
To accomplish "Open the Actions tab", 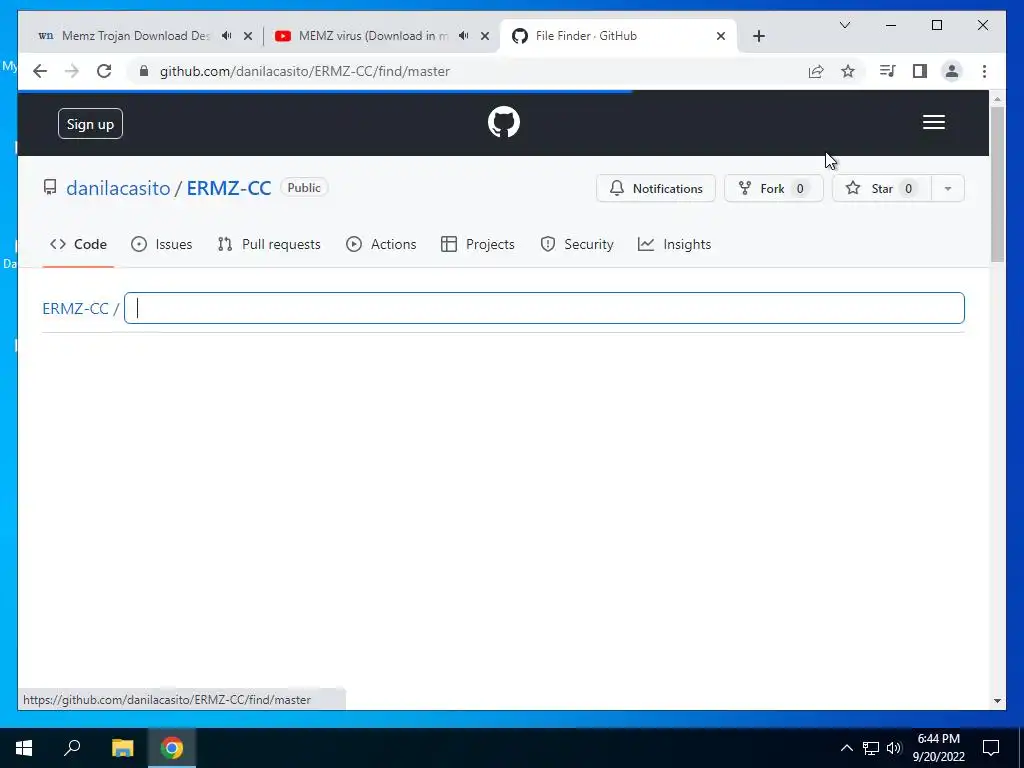I will (381, 244).
